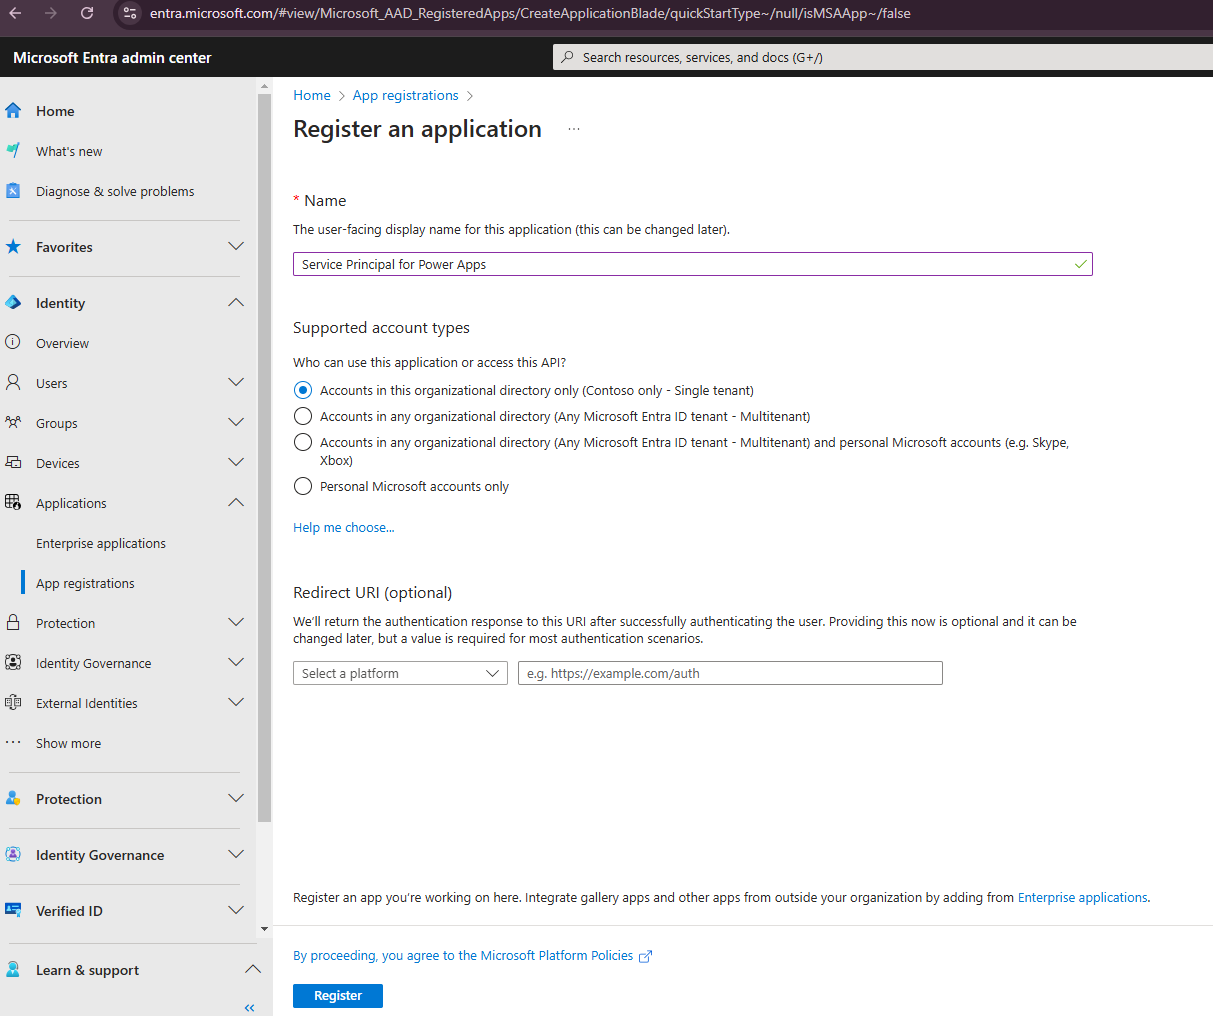Open What's new in sidebar
The image size is (1213, 1016).
click(69, 151)
